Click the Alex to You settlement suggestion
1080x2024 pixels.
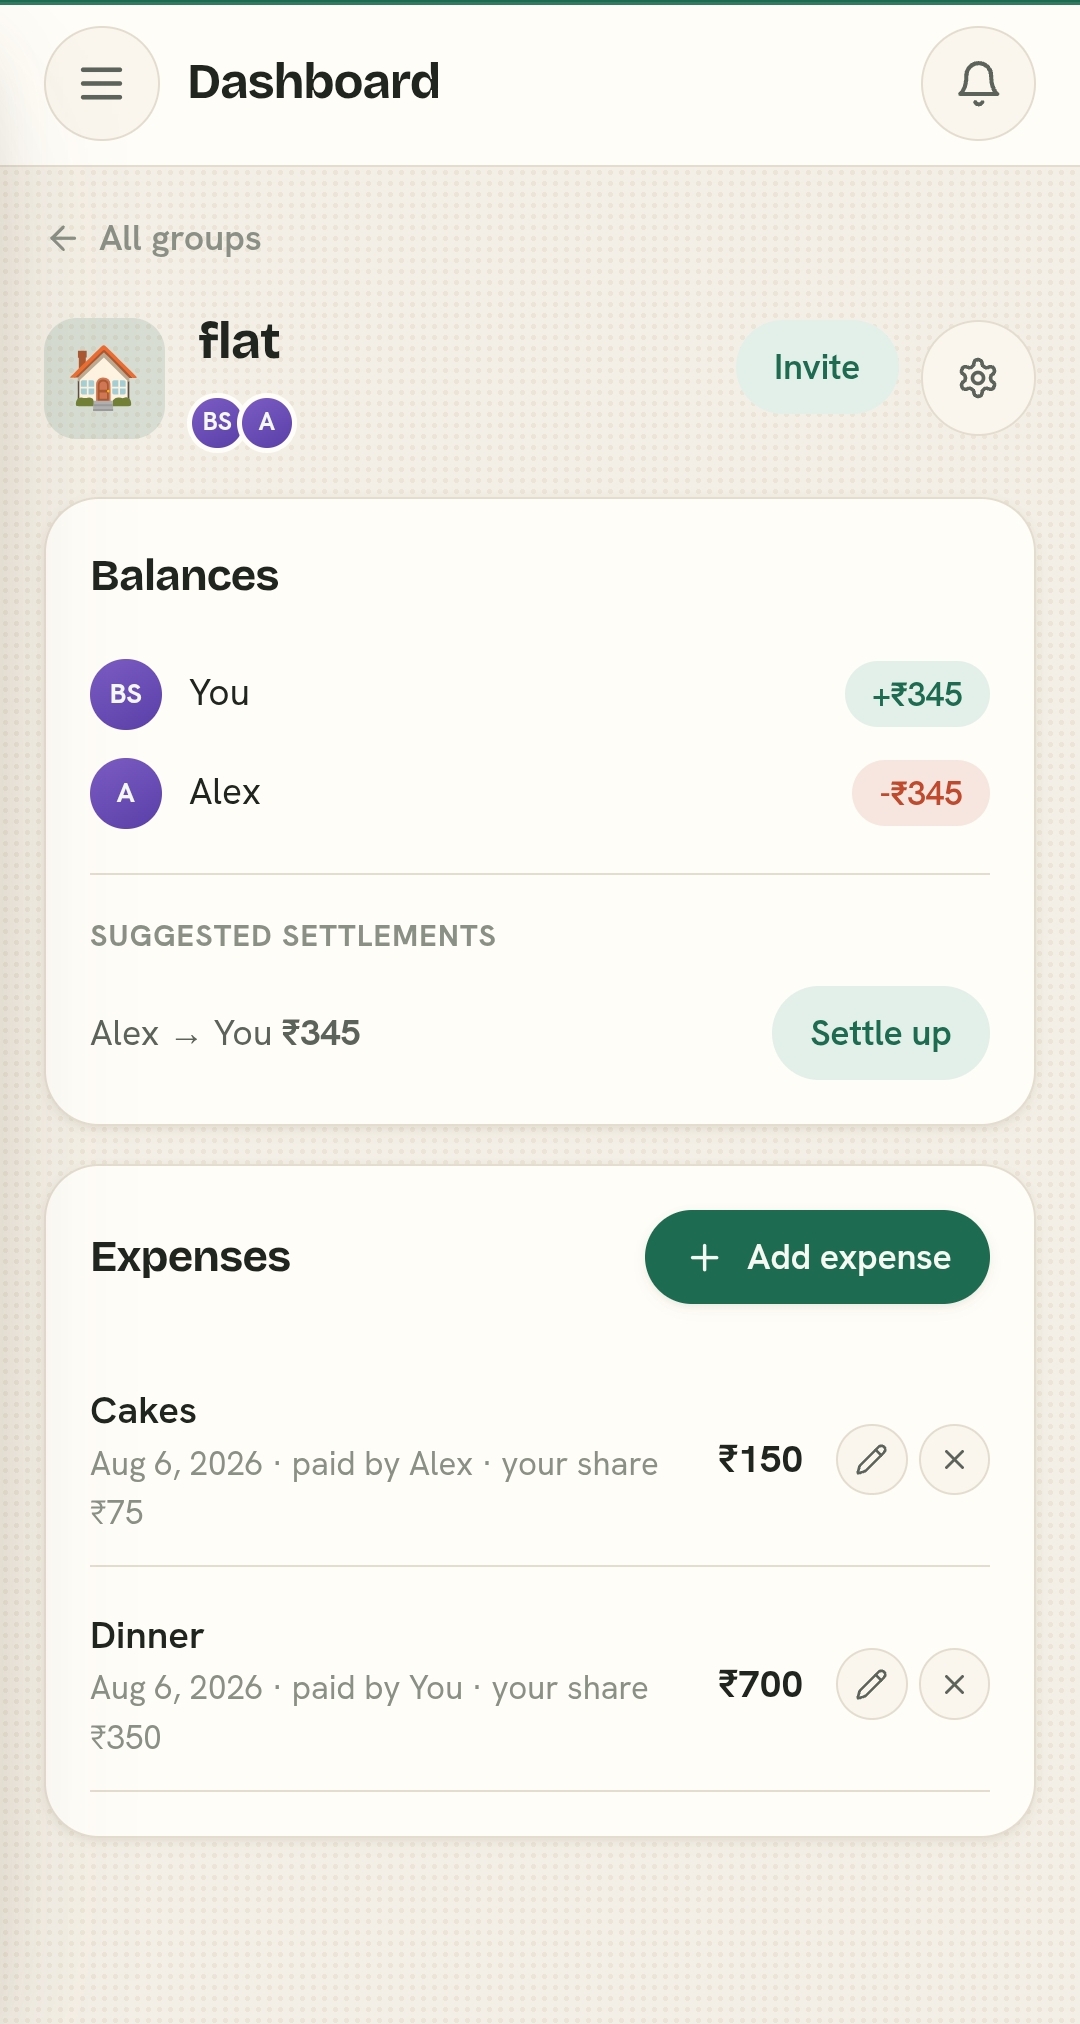(226, 1033)
